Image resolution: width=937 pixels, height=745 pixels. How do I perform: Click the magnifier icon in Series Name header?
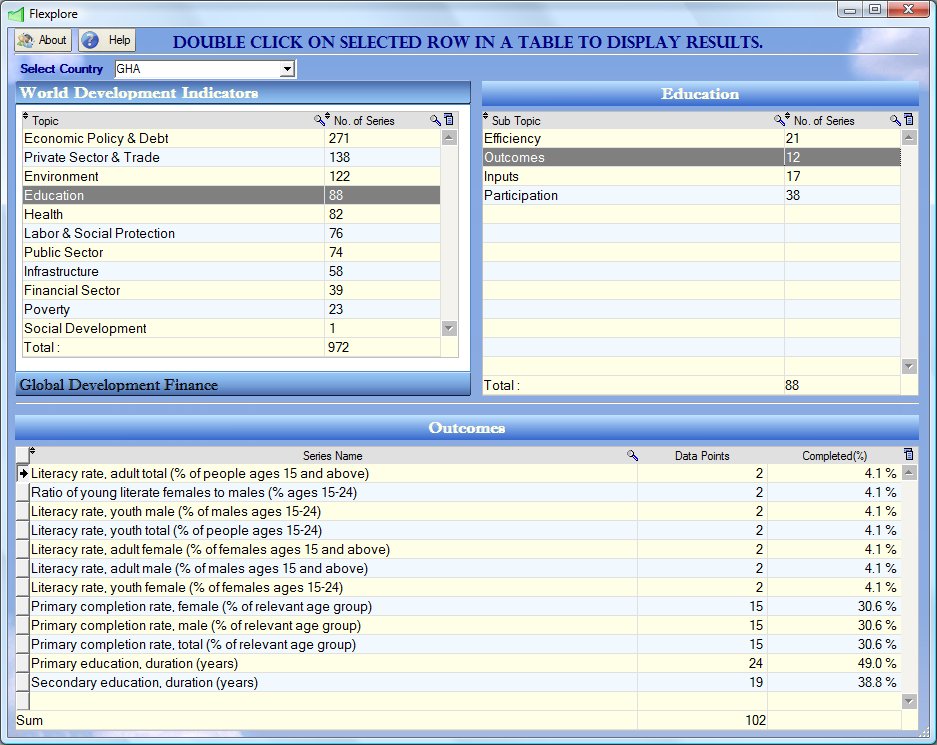(x=632, y=456)
